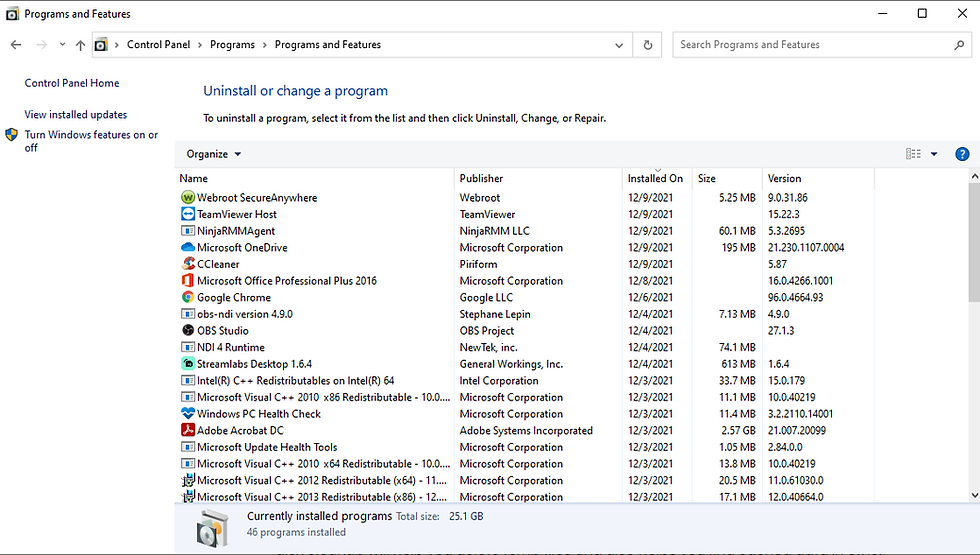Screen dimensions: 980x555
Task: Click the Intel C++ Redistributables icon
Action: 188,381
